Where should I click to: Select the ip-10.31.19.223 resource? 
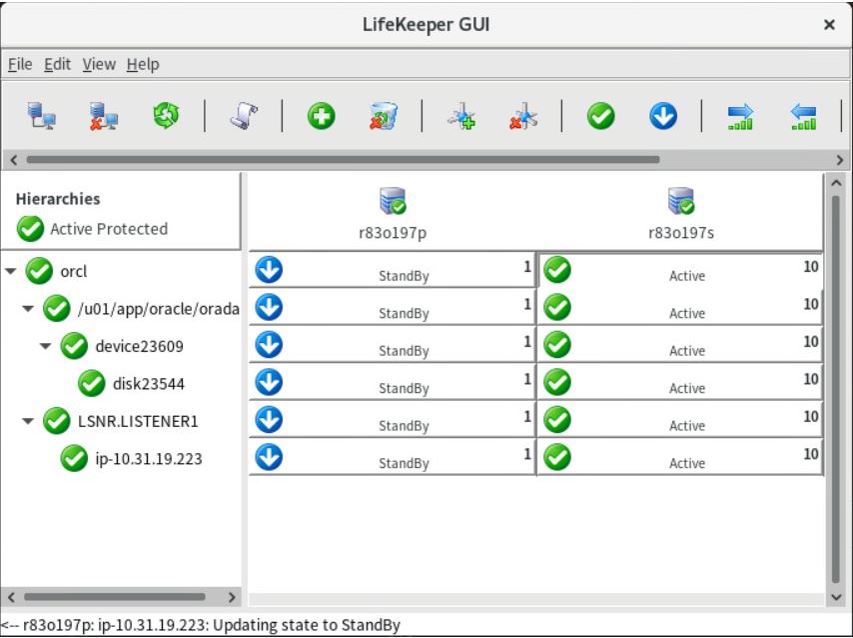(149, 459)
